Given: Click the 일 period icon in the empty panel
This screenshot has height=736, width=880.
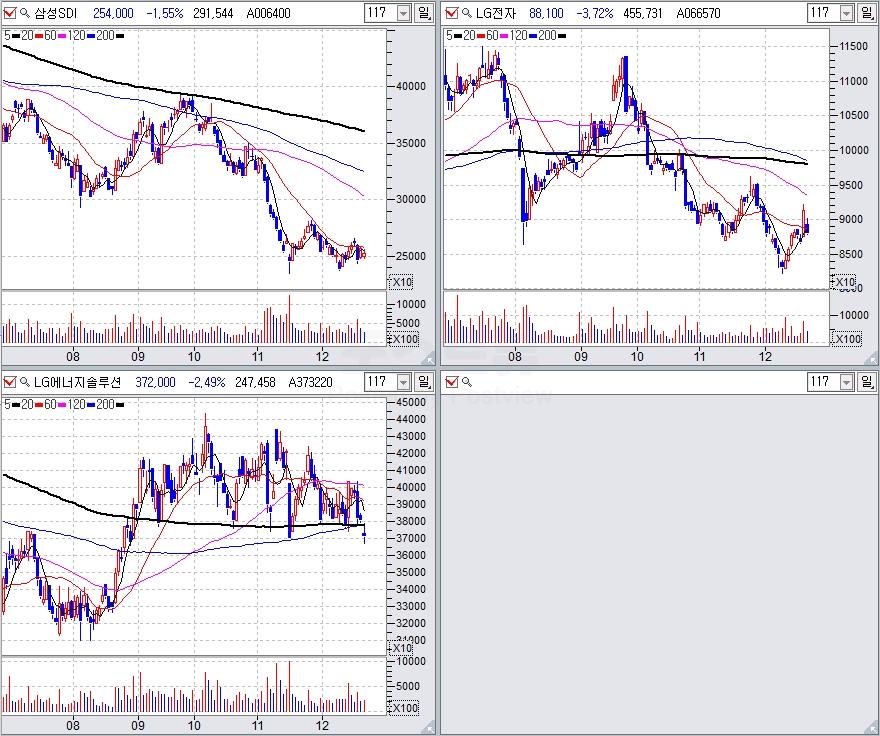Looking at the screenshot, I should click(x=866, y=381).
